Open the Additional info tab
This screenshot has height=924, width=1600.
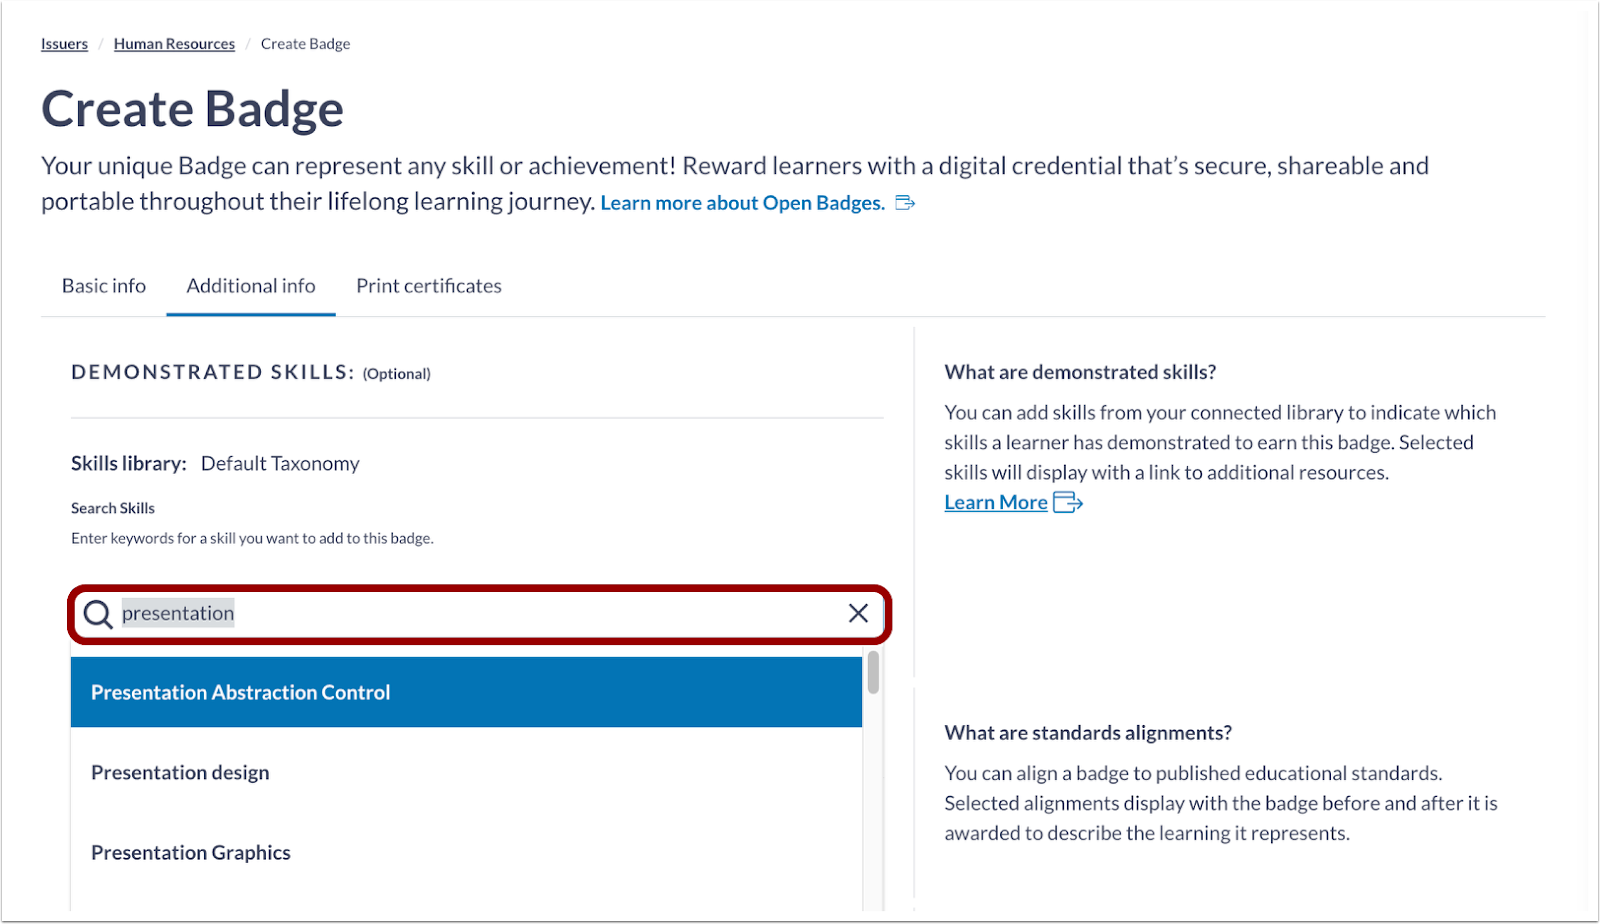250,285
